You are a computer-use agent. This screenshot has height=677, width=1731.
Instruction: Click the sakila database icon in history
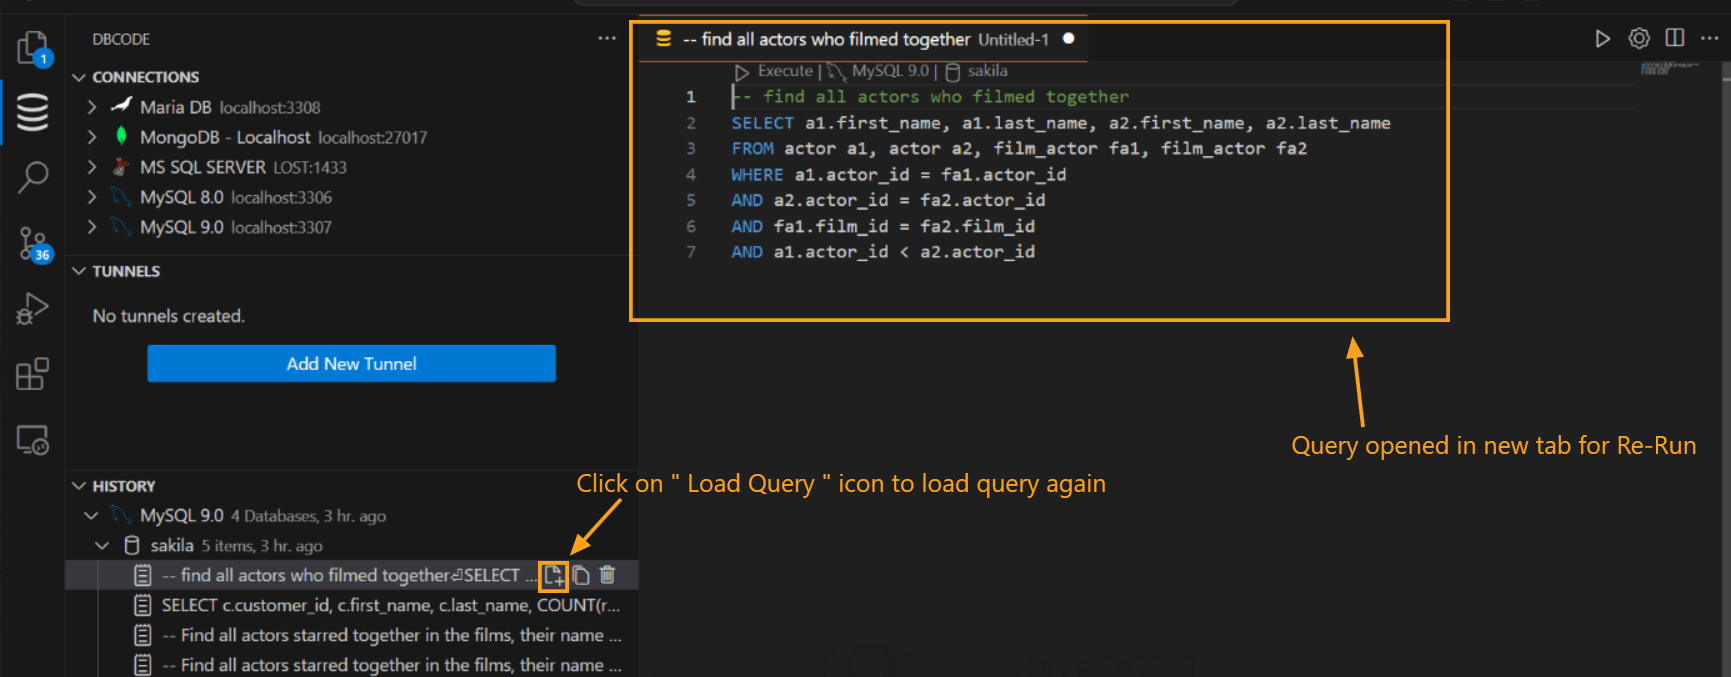pos(132,545)
